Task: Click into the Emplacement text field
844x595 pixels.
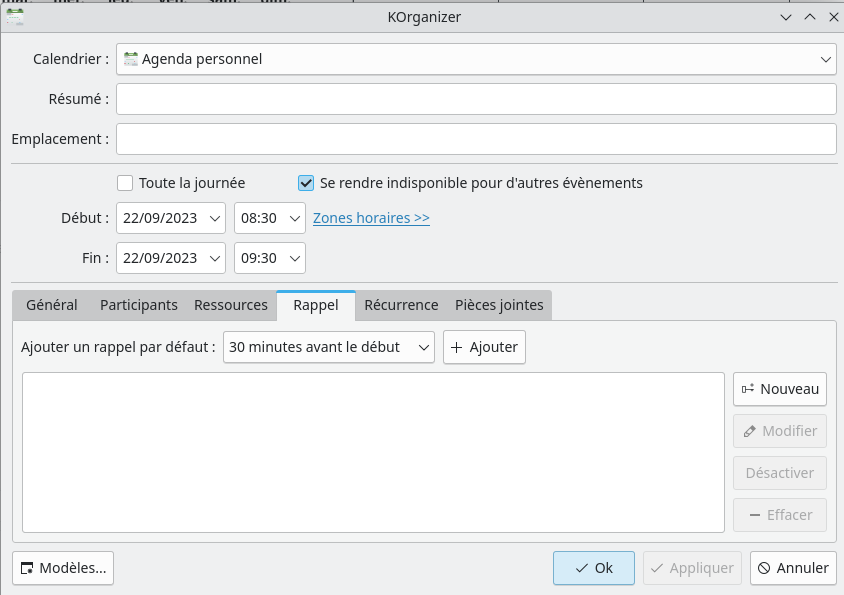Action: coord(476,139)
